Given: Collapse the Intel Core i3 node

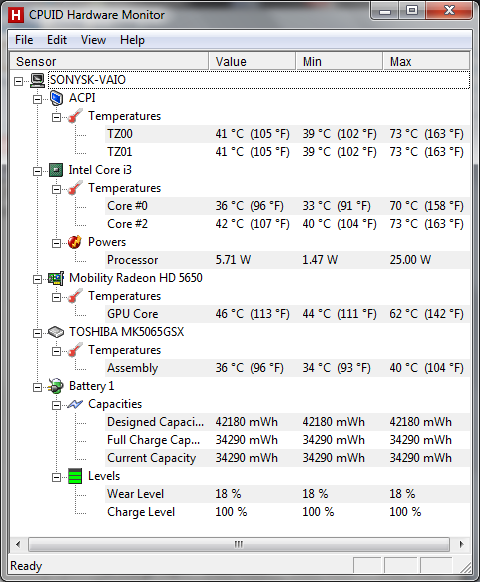Looking at the screenshot, I should click(x=37, y=171).
